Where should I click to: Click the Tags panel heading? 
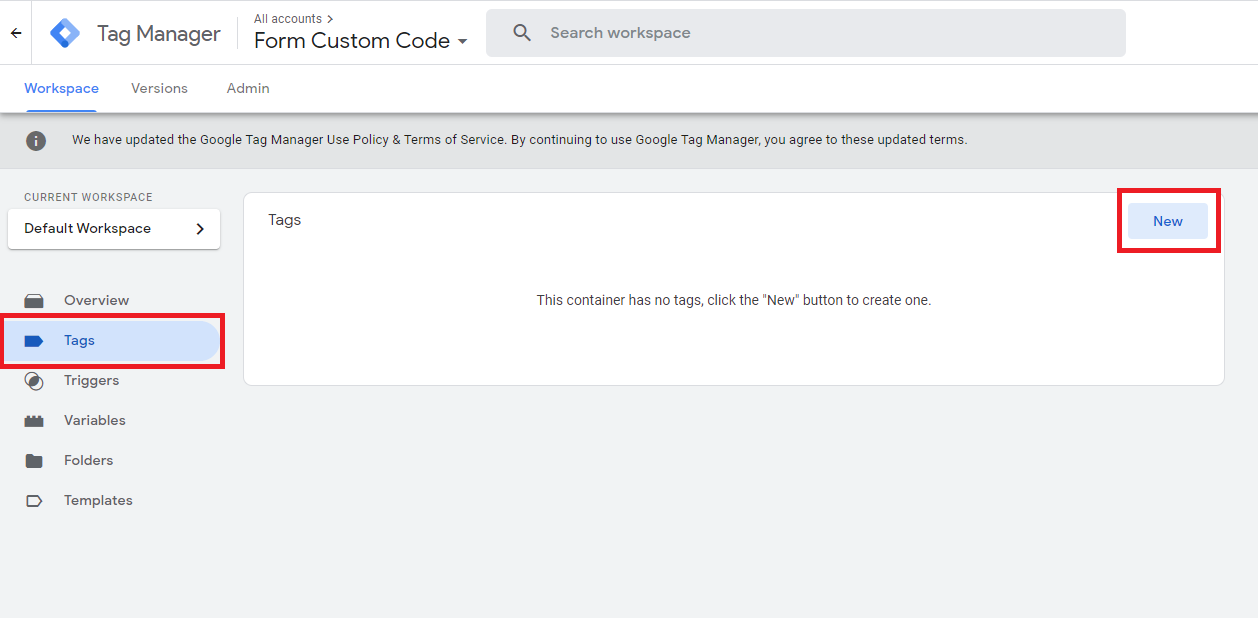pyautogui.click(x=285, y=220)
